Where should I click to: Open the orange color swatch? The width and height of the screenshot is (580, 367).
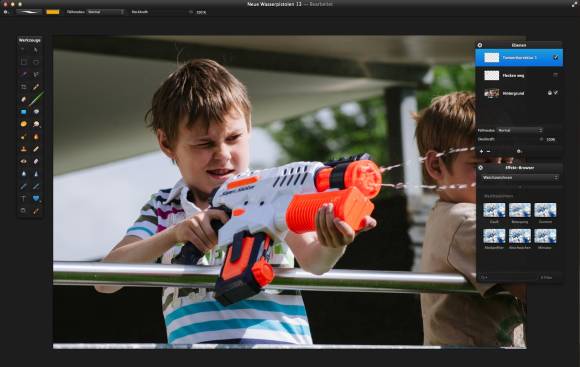[53, 12]
